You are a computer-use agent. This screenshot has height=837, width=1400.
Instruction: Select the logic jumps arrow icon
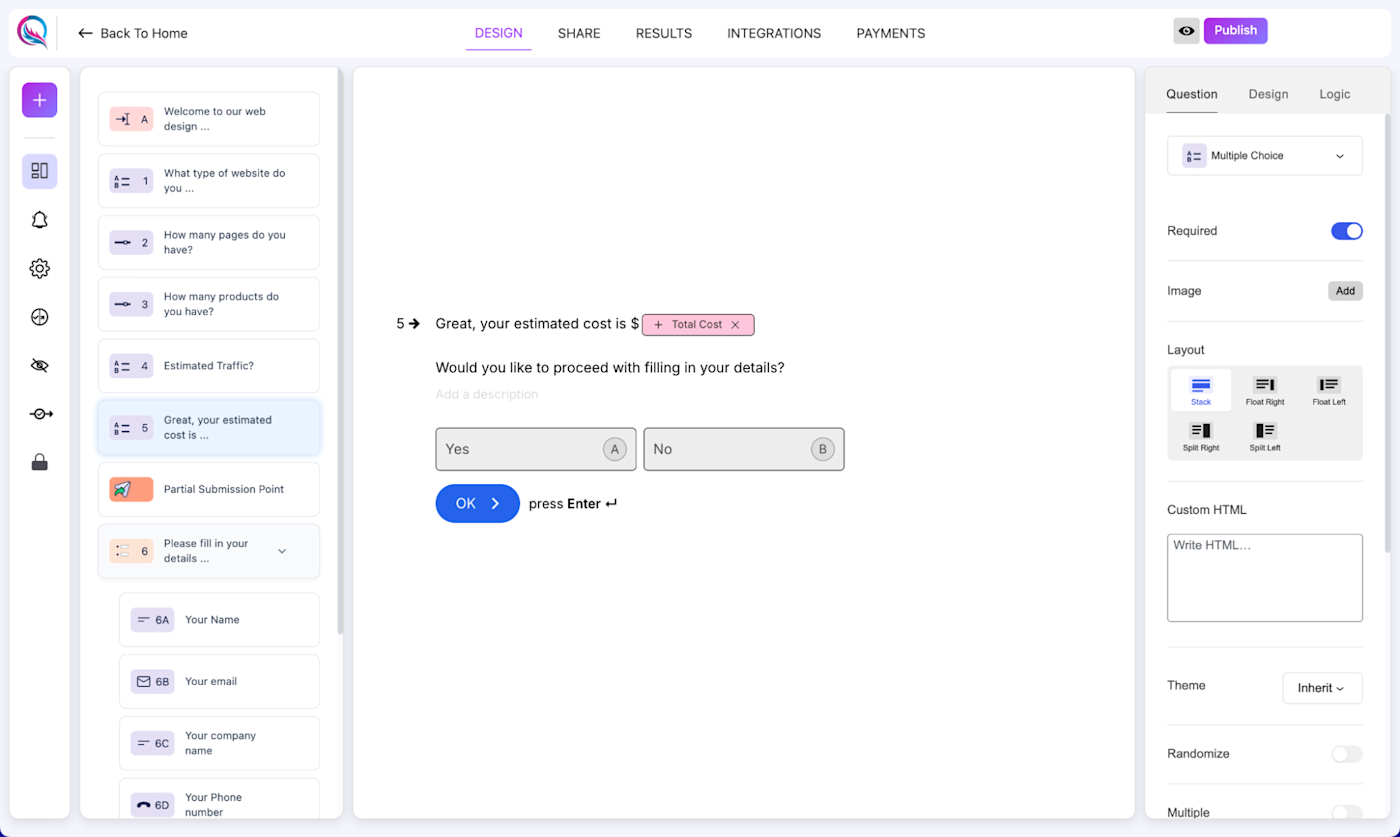39,413
